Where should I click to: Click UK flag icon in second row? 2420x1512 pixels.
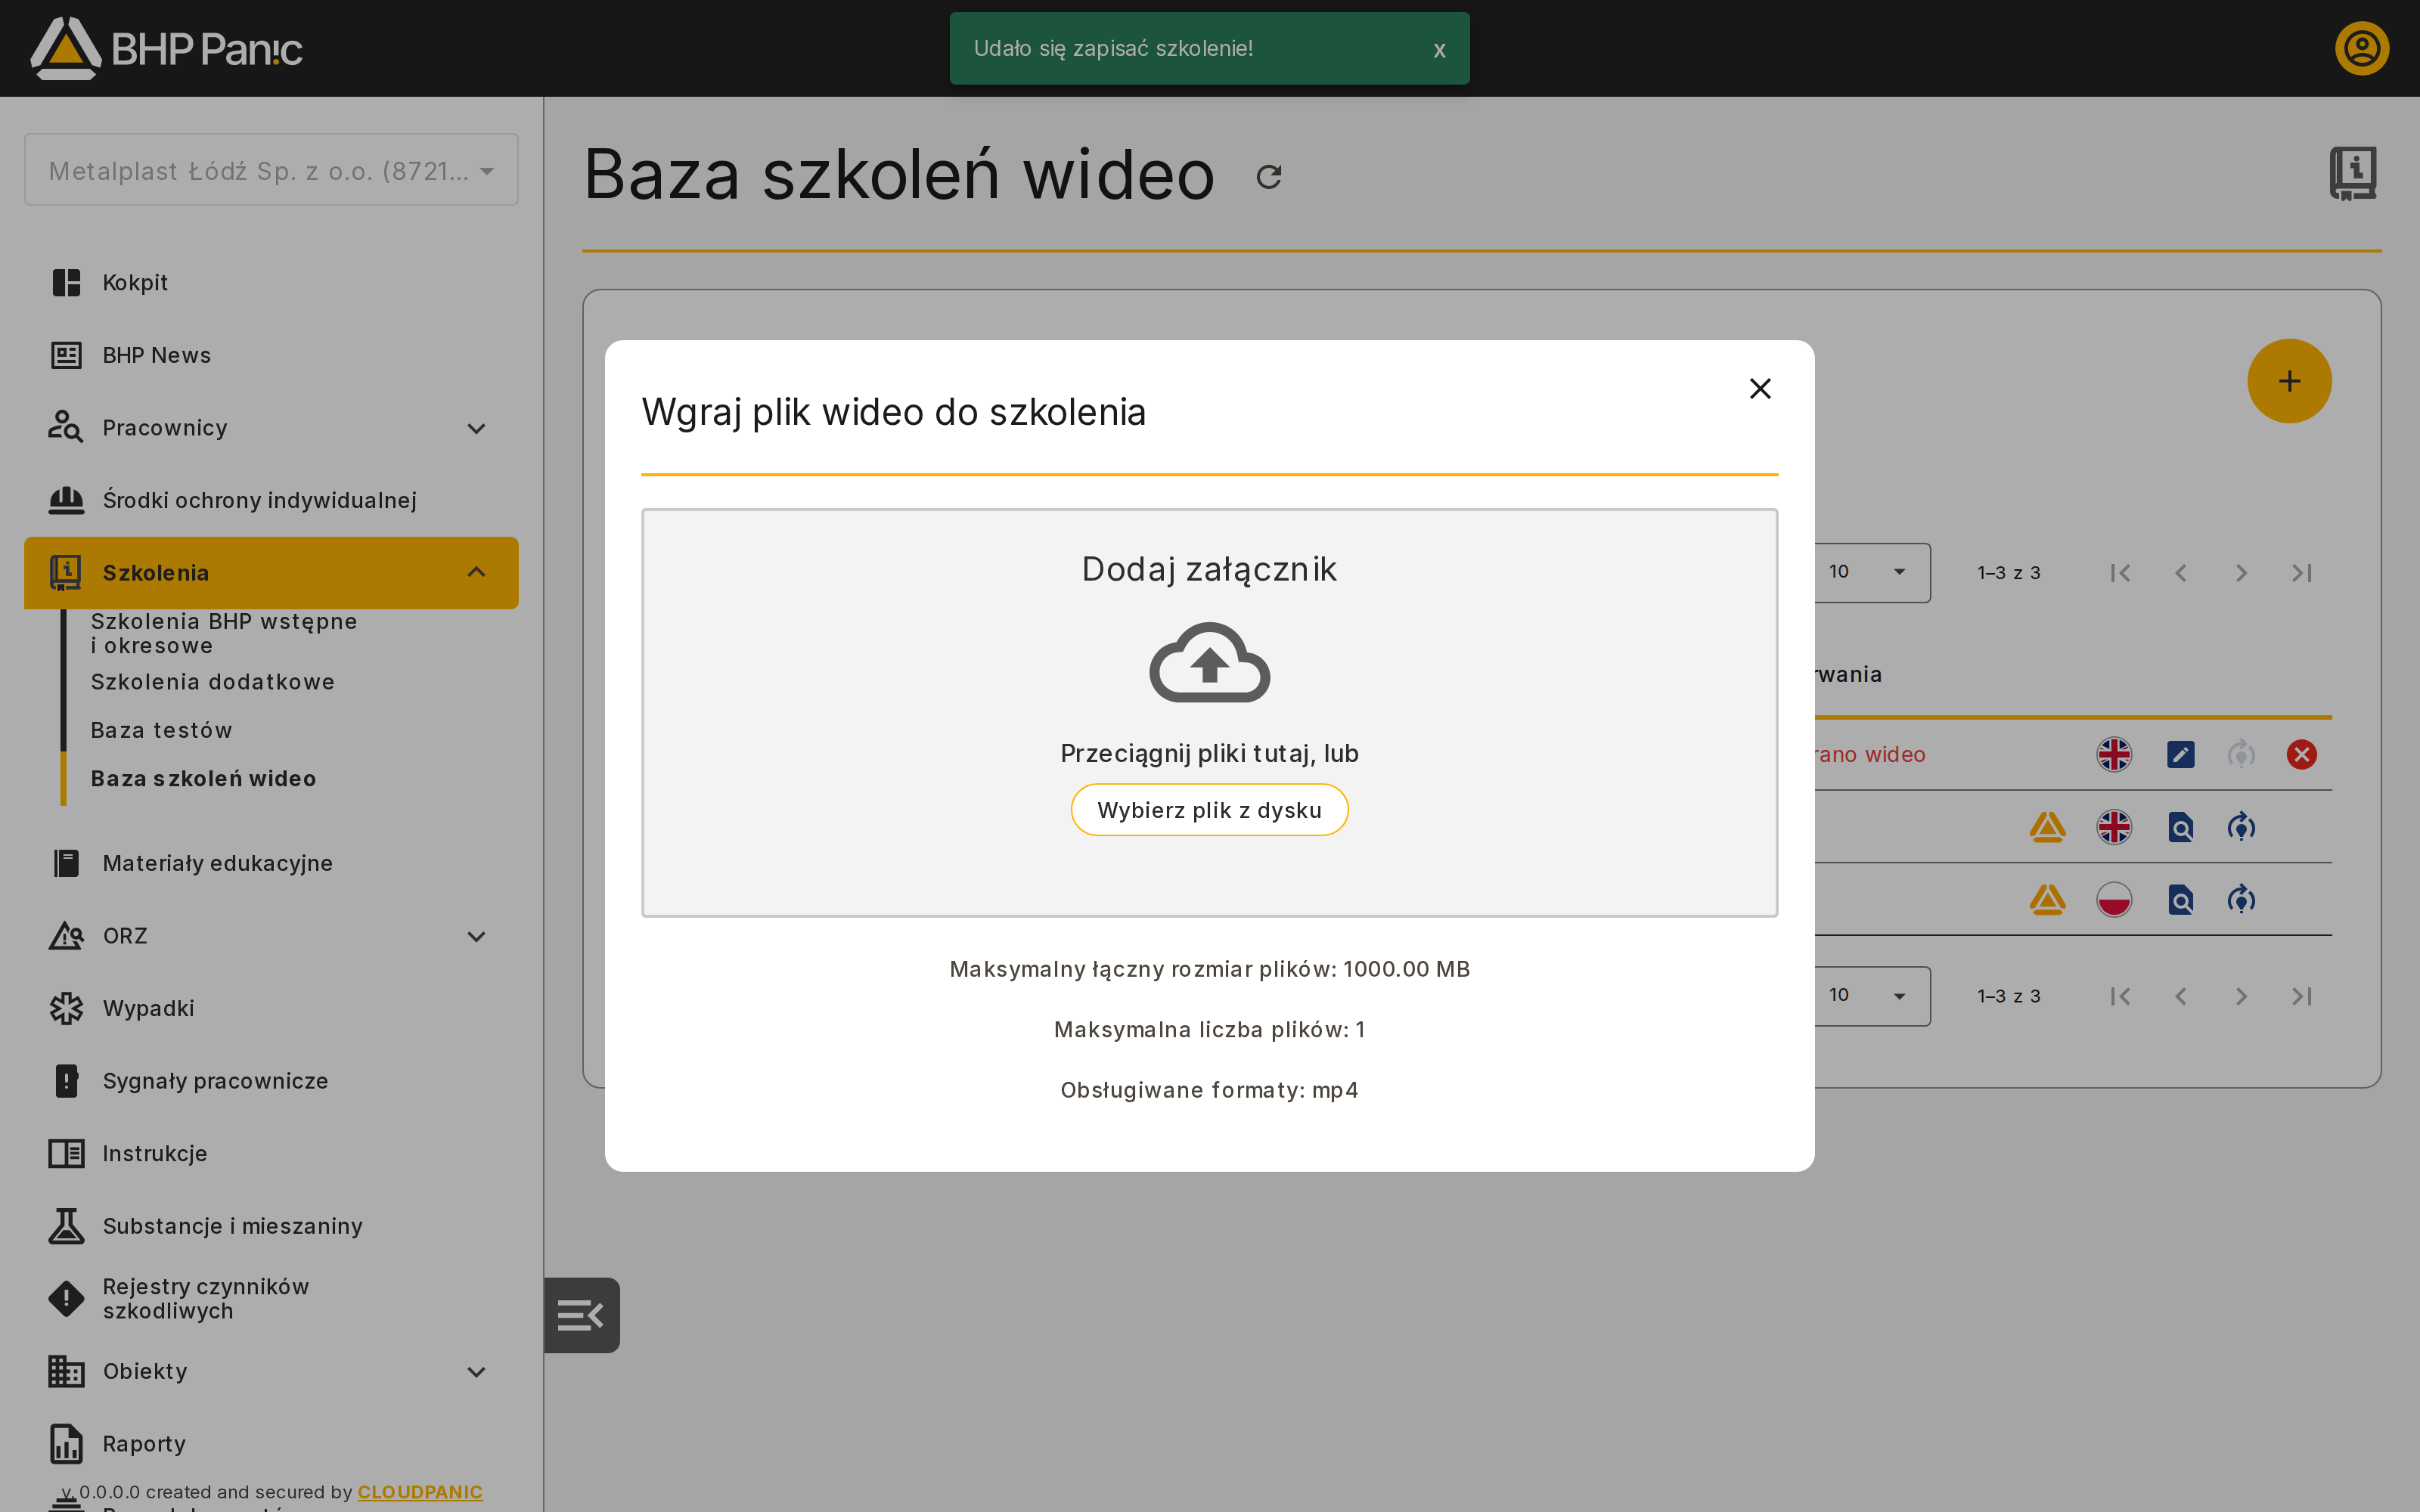coord(2113,827)
